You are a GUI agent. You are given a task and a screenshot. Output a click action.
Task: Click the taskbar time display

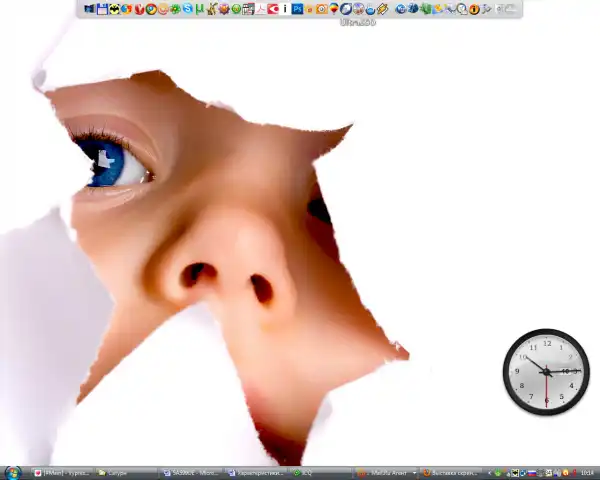click(587, 472)
